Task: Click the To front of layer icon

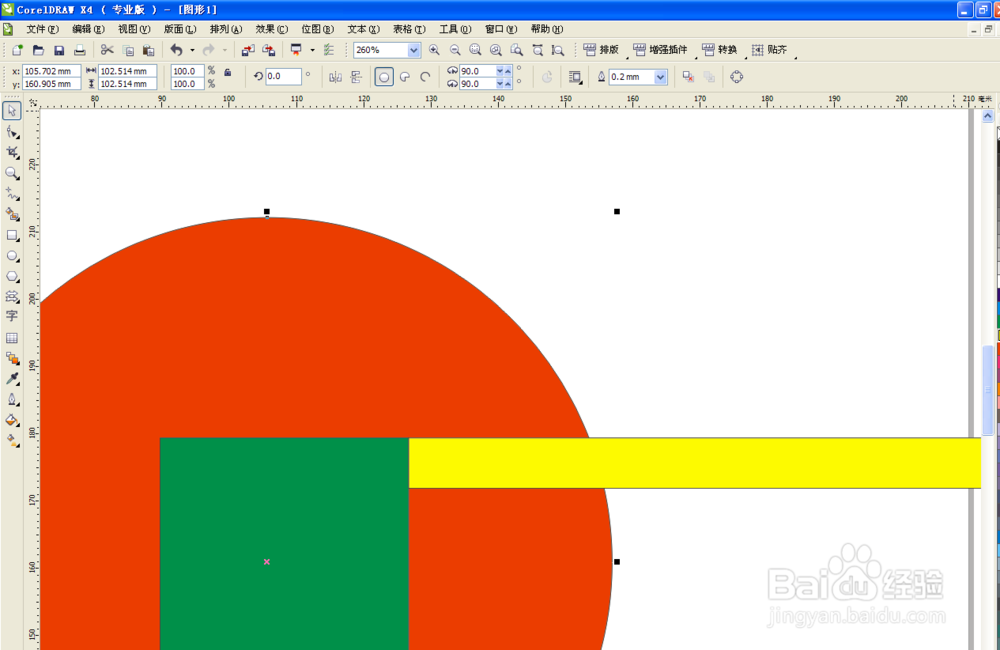Action: tap(688, 77)
